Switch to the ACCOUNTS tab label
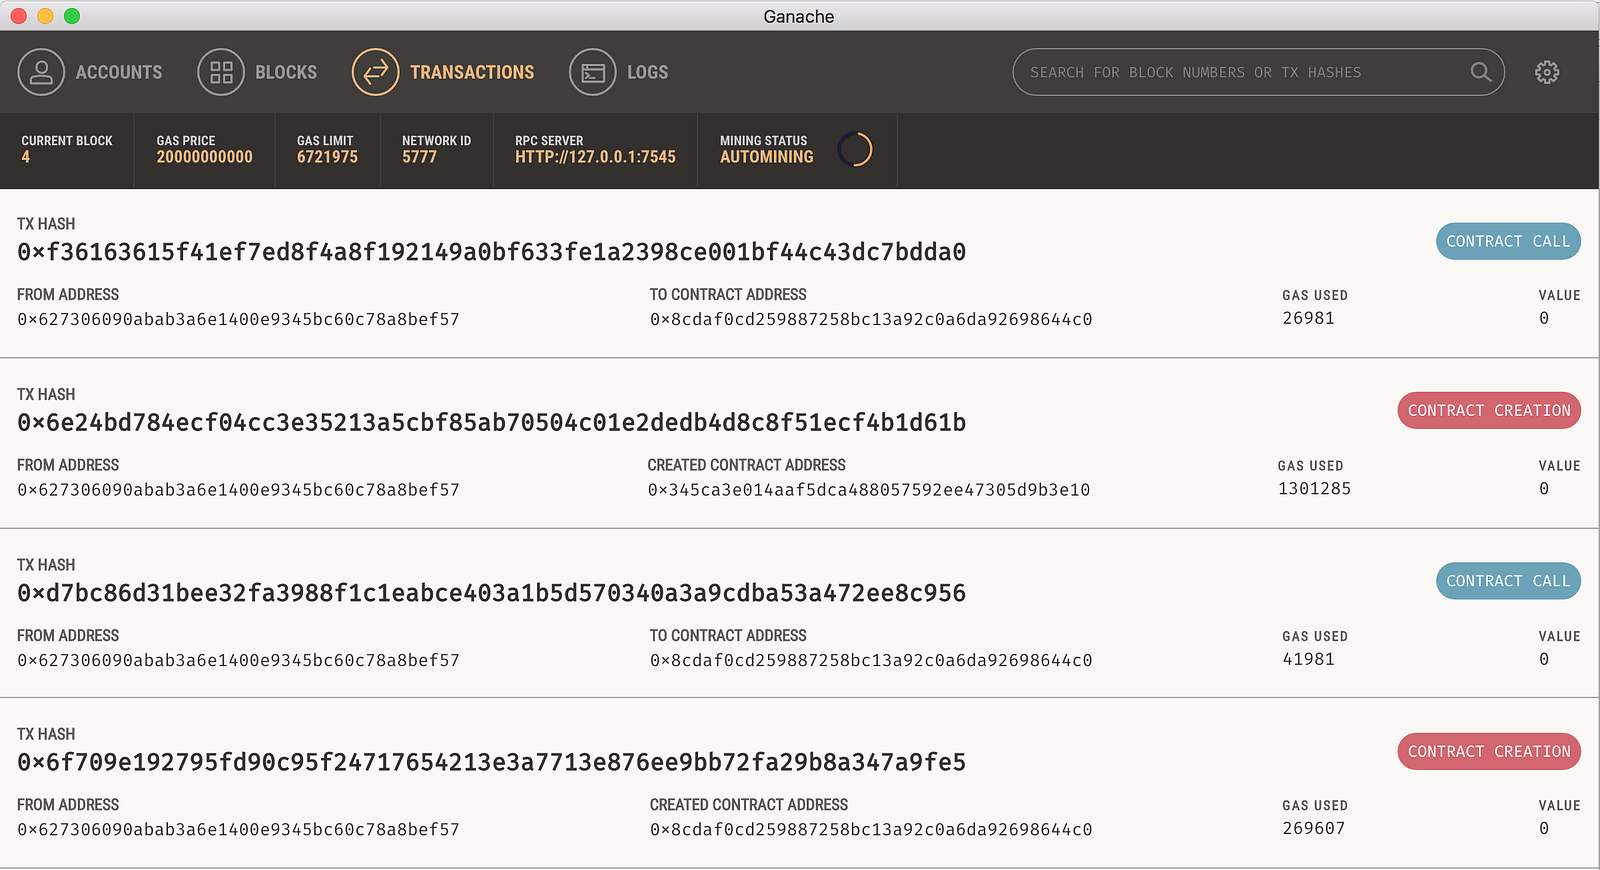The image size is (1600, 870). click(119, 72)
